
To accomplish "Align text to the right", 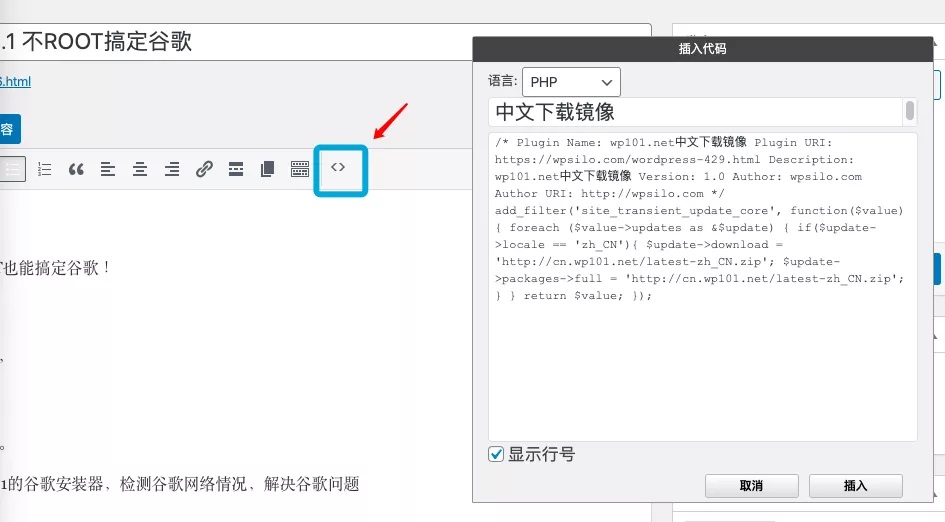I will tap(172, 169).
